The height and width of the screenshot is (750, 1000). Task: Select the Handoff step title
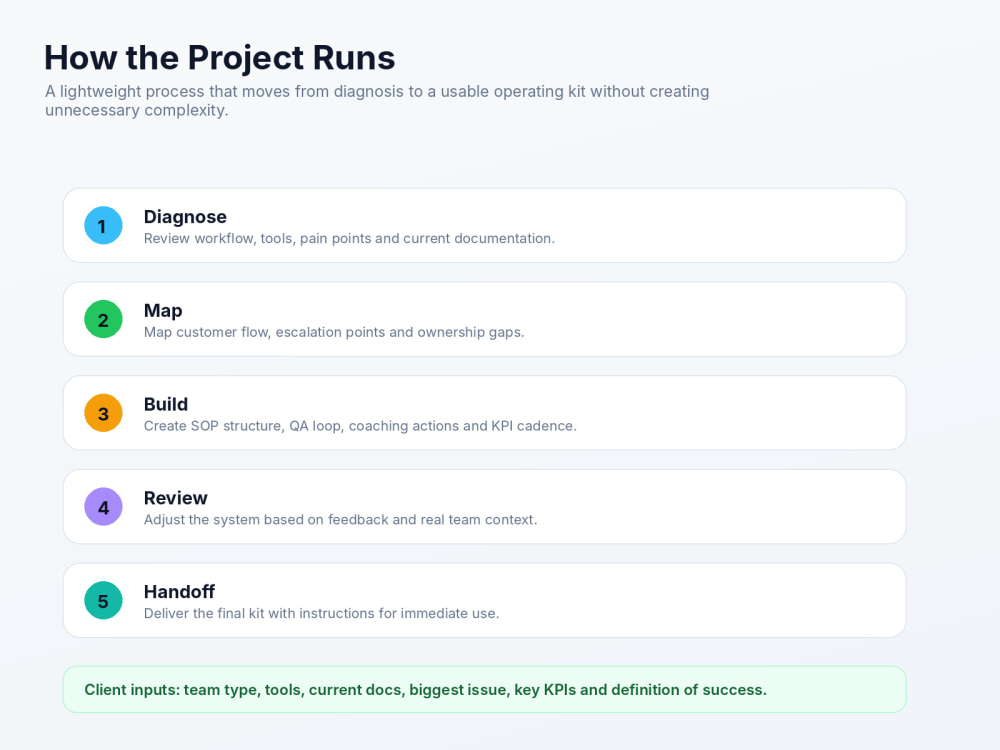point(179,592)
